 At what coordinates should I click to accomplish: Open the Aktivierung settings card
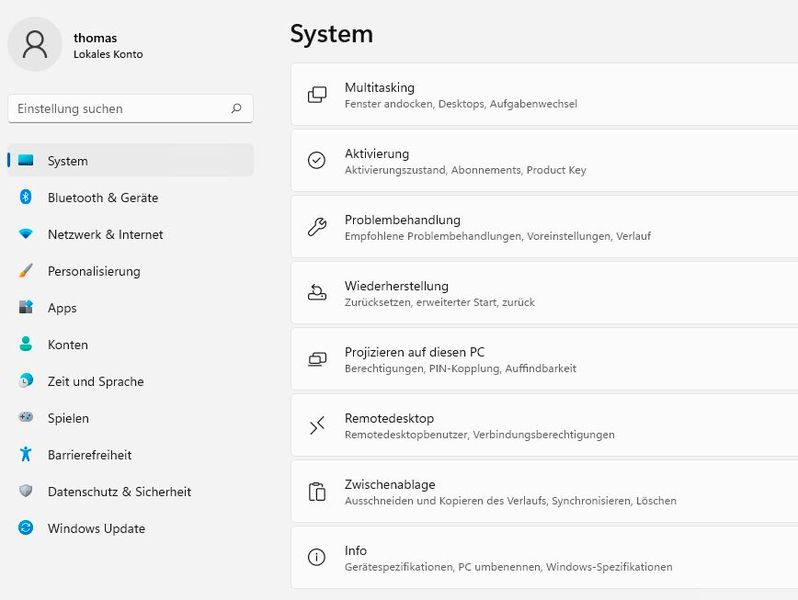click(x=545, y=161)
